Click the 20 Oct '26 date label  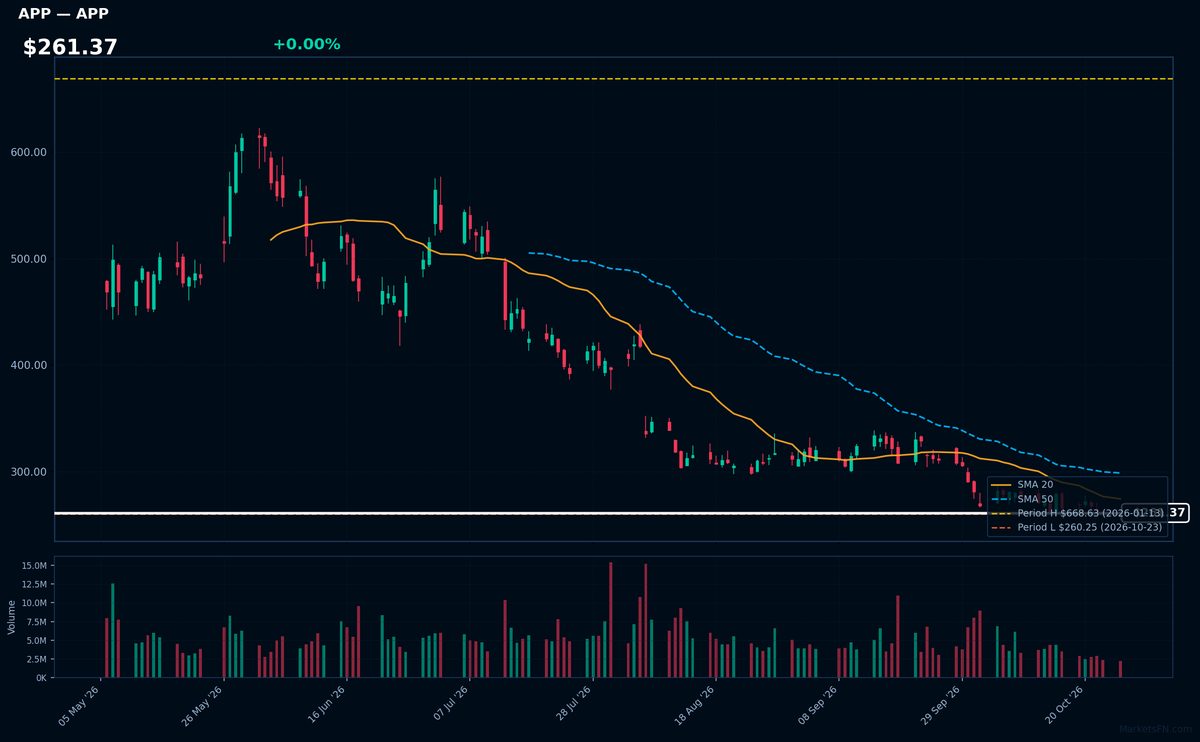pos(1065,706)
